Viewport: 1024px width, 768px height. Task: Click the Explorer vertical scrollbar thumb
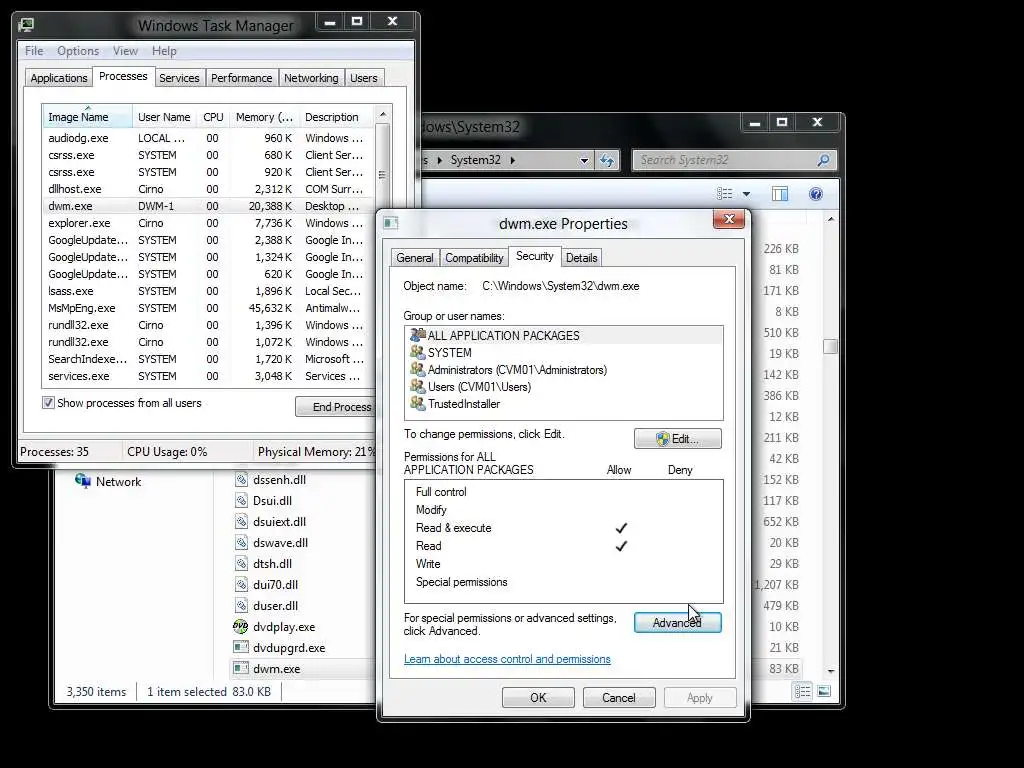click(830, 346)
